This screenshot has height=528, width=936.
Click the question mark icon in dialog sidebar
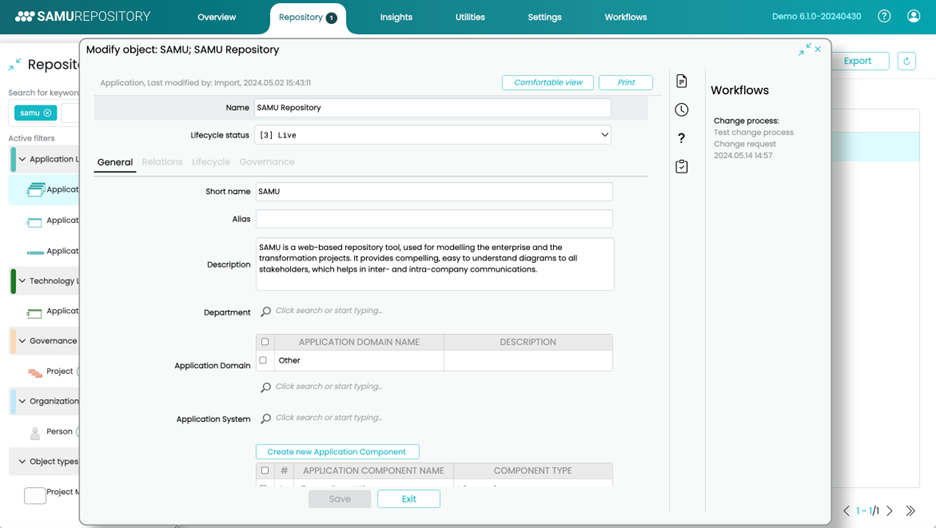point(682,138)
